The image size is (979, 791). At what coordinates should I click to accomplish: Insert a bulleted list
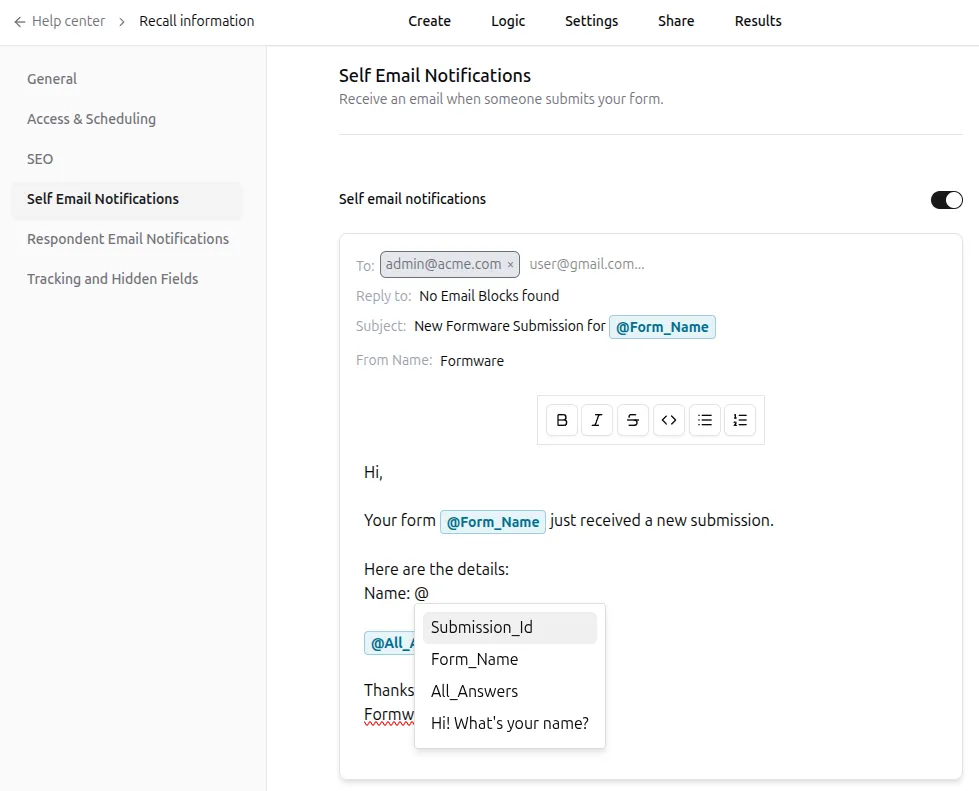pos(705,420)
